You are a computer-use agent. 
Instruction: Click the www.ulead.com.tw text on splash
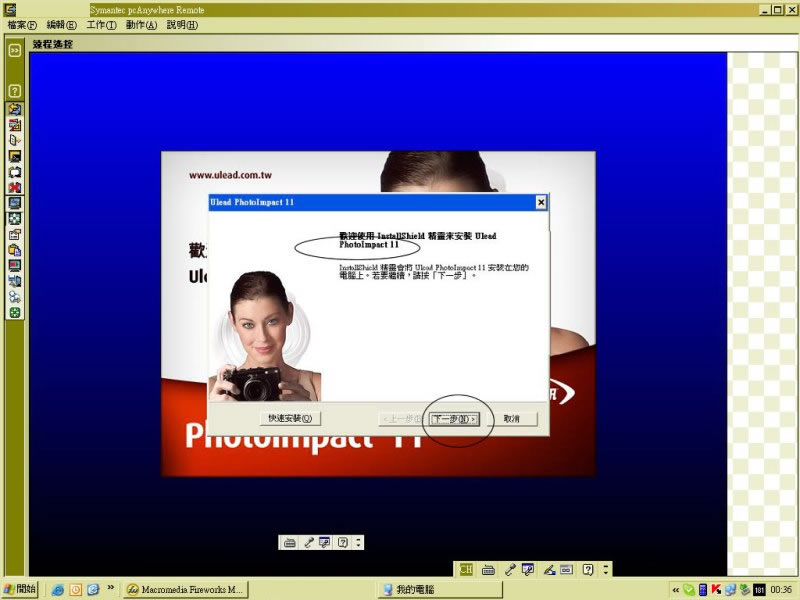(x=230, y=175)
